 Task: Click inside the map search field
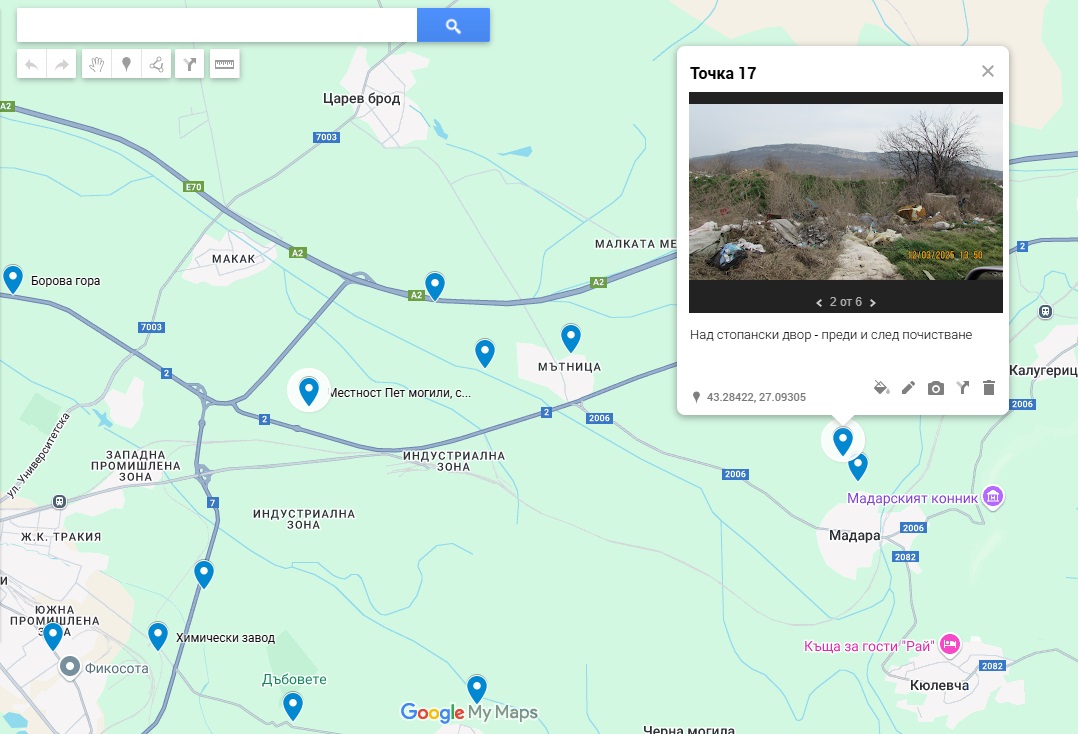tap(216, 26)
